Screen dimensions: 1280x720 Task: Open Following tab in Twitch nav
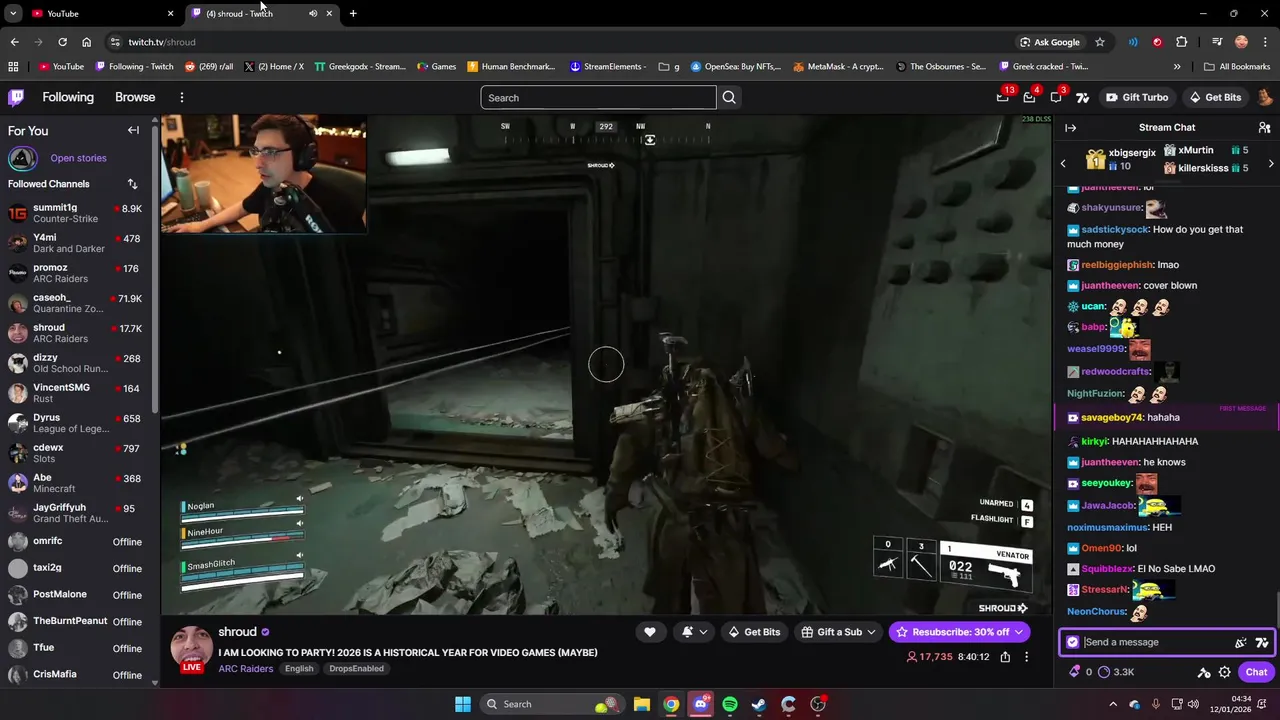click(x=68, y=97)
